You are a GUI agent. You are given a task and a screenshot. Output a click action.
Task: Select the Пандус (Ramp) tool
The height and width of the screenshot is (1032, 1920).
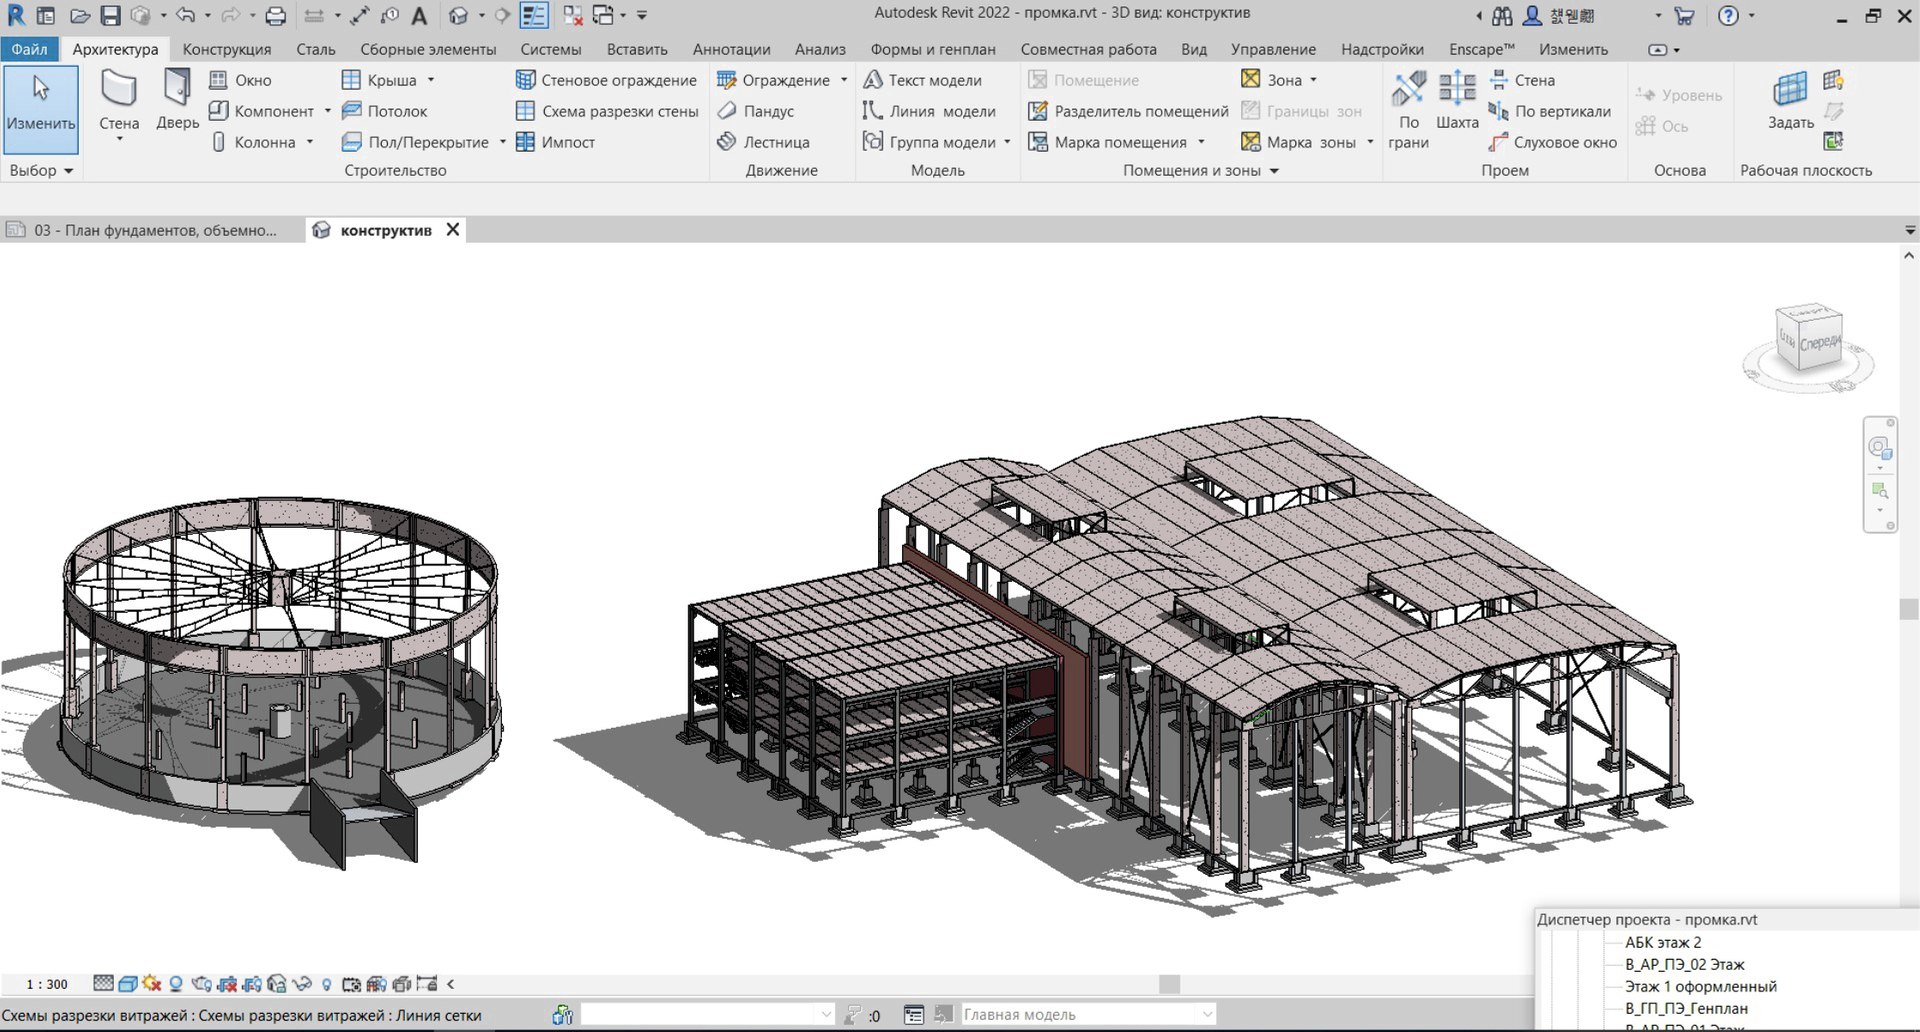tap(756, 111)
